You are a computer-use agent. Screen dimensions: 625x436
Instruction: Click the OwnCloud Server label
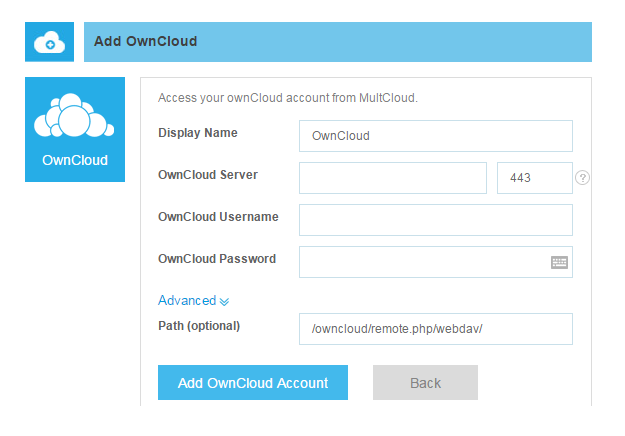tap(208, 175)
